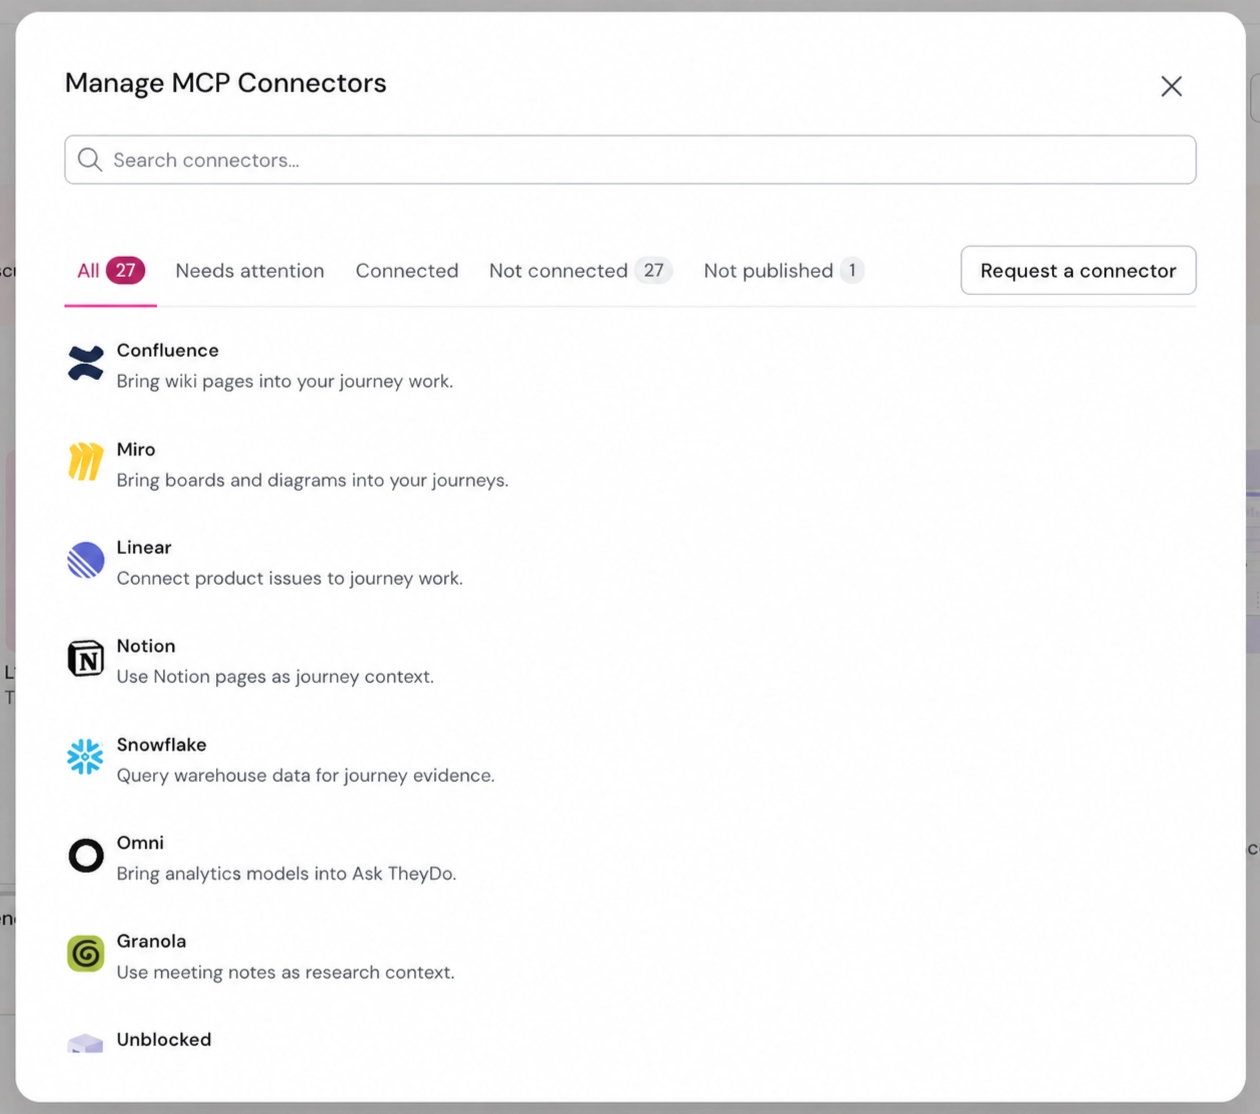Click 'Bring analytics models into Ask TheyDo.'
Viewport: 1260px width, 1114px height.
pos(287,874)
